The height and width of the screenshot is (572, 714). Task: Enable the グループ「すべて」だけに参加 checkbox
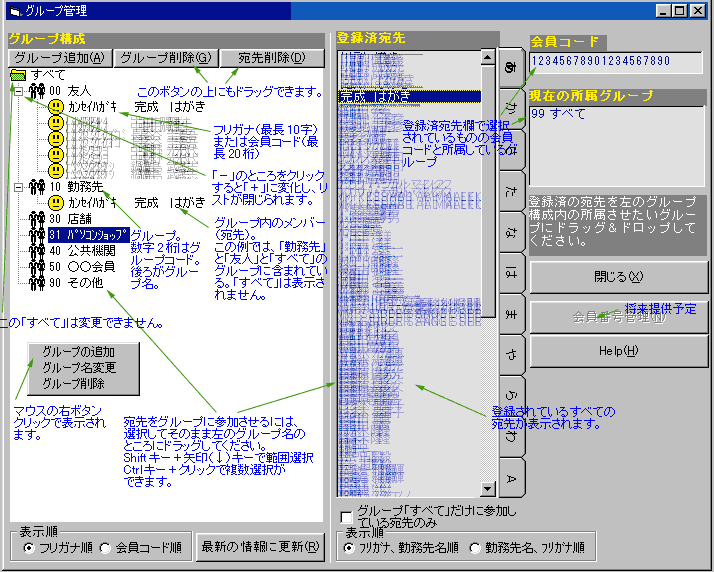[347, 516]
